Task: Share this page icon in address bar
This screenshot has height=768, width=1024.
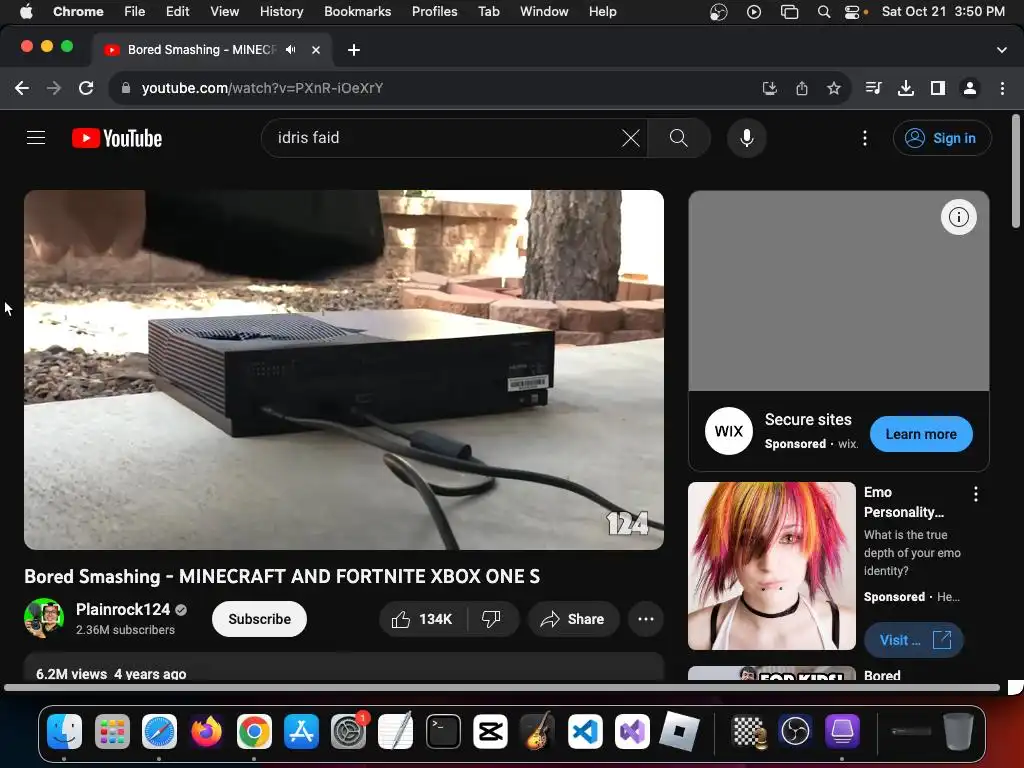Action: point(802,88)
